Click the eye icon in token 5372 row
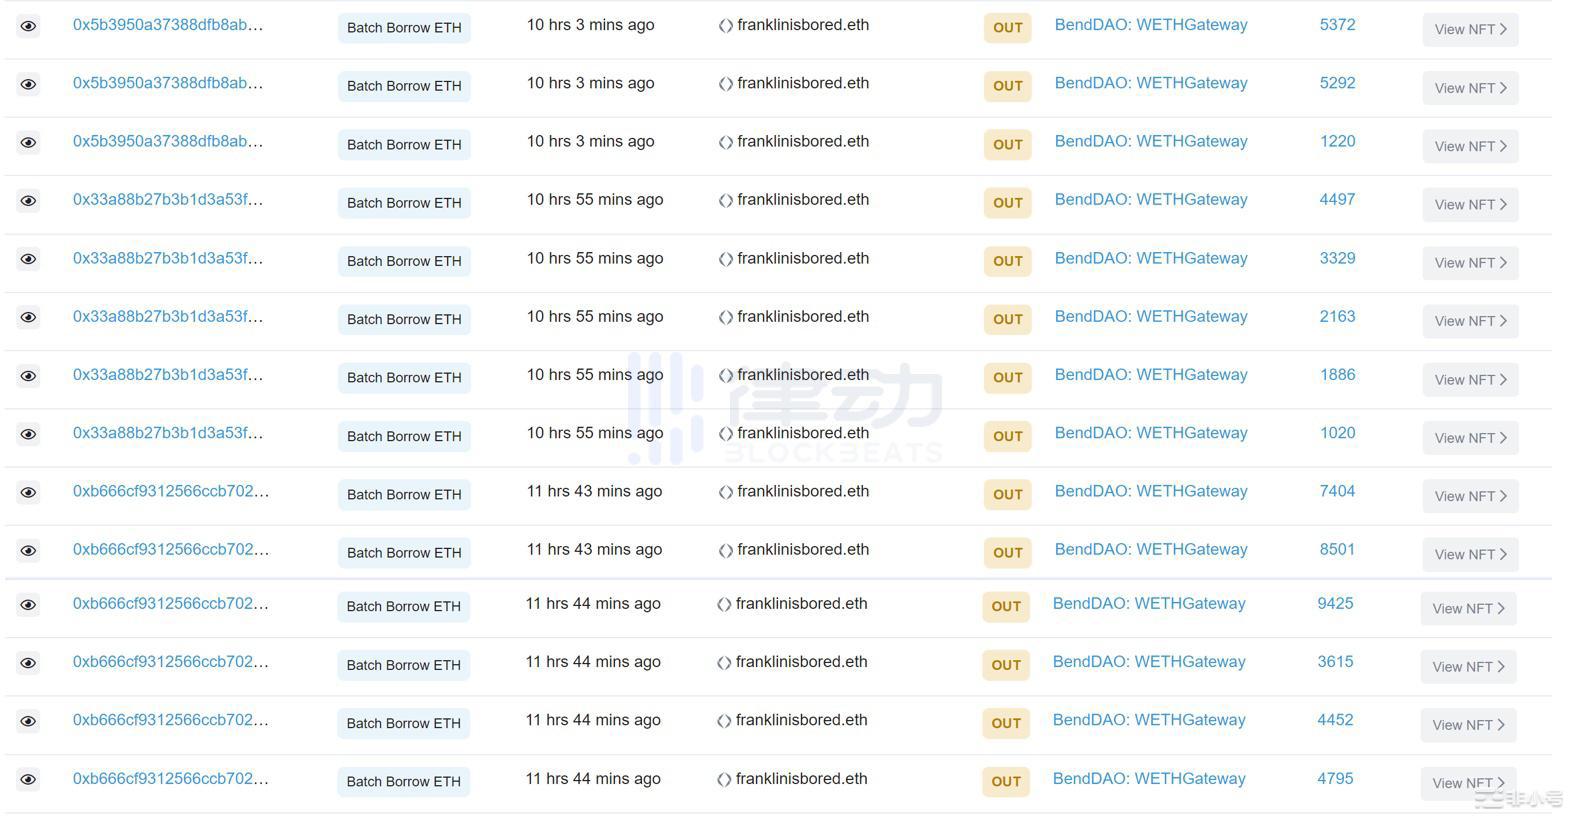 [x=28, y=26]
